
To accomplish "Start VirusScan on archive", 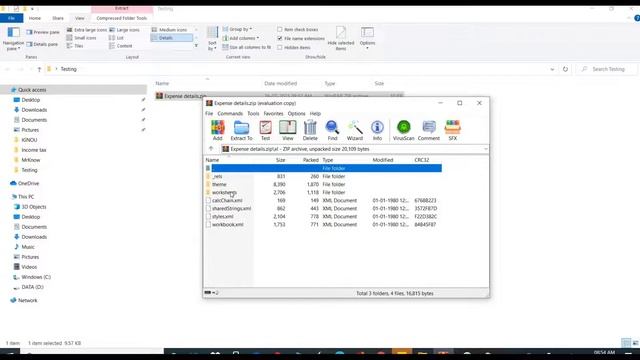I will click(x=403, y=131).
